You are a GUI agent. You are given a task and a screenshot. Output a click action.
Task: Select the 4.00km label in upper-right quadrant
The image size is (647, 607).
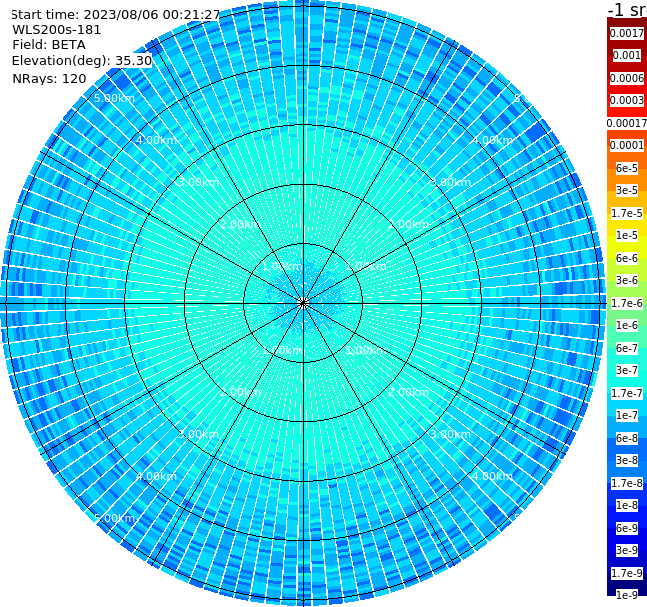coord(492,140)
